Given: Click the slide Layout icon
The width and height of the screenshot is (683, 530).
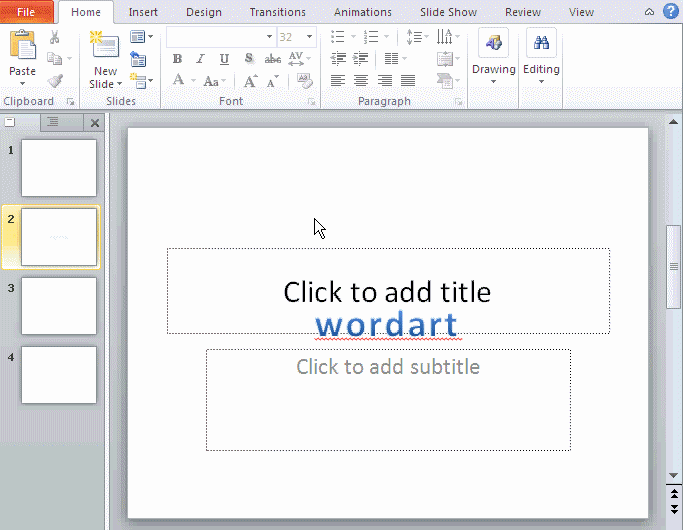Looking at the screenshot, I should [x=138, y=37].
